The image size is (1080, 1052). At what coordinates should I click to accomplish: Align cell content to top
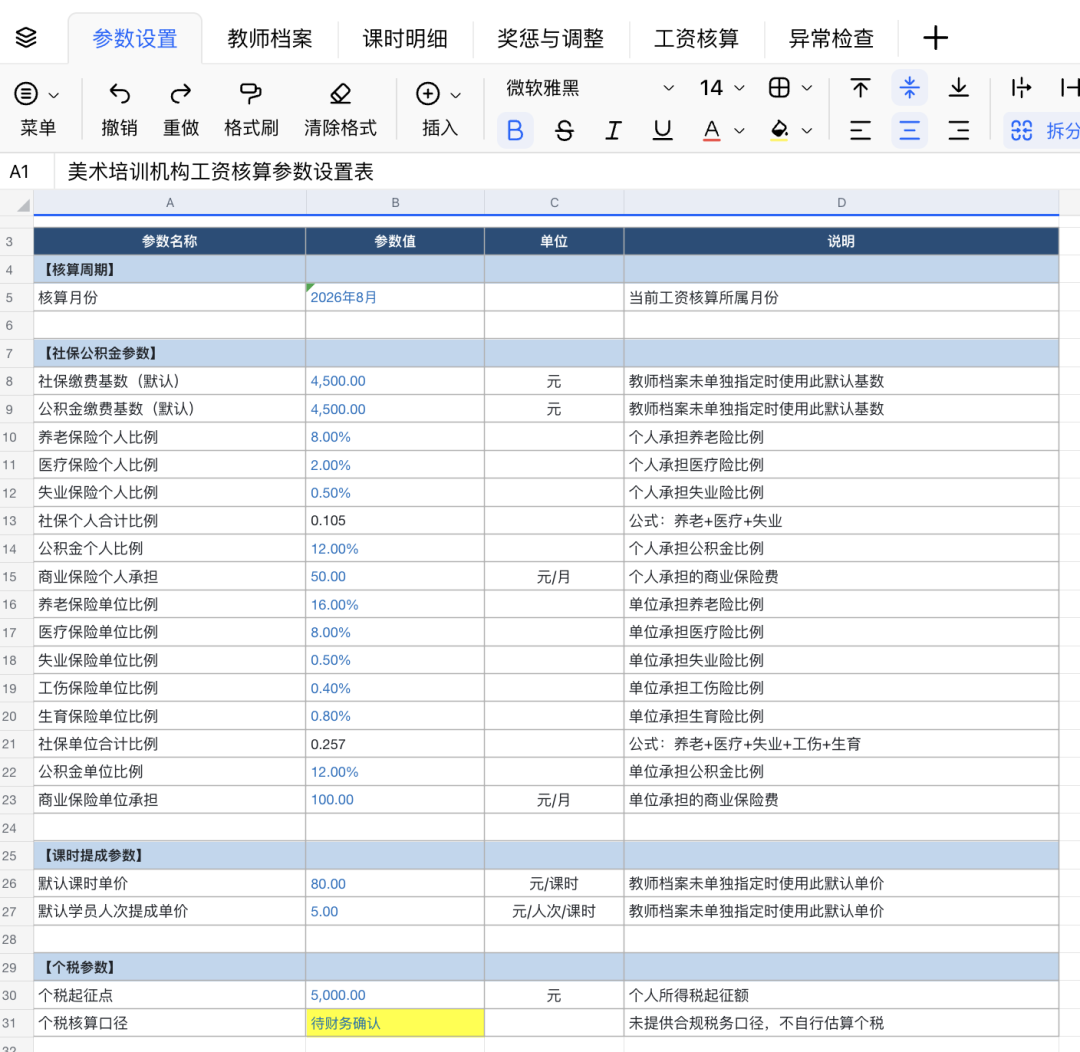(860, 87)
